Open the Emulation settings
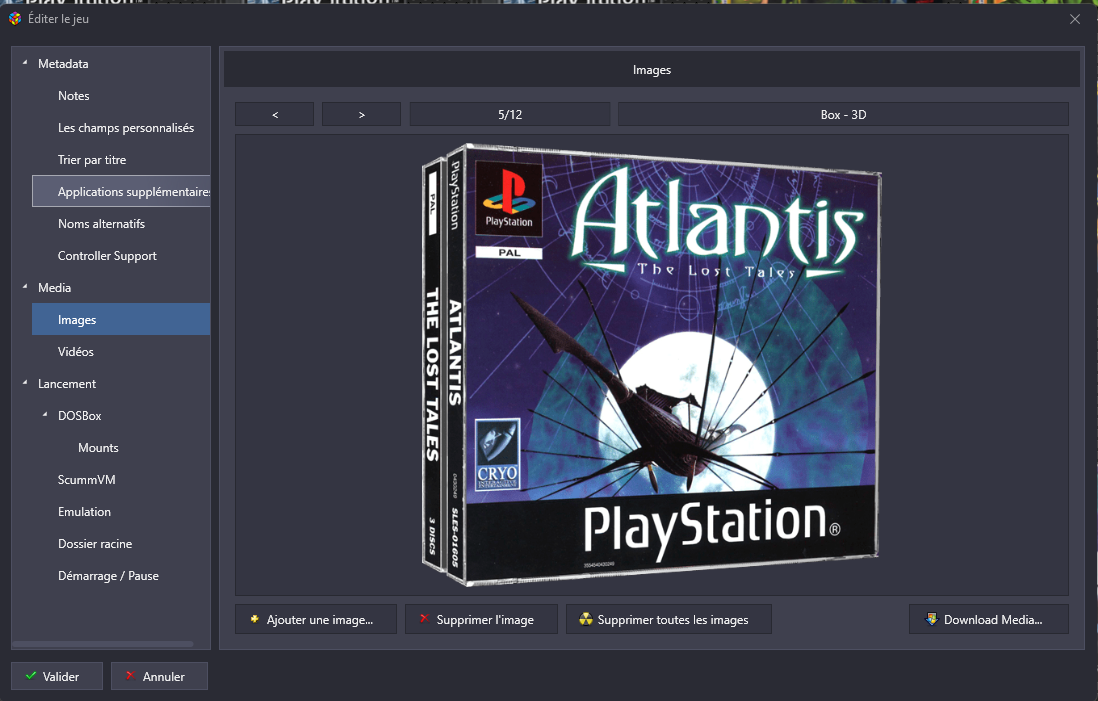 [x=84, y=512]
